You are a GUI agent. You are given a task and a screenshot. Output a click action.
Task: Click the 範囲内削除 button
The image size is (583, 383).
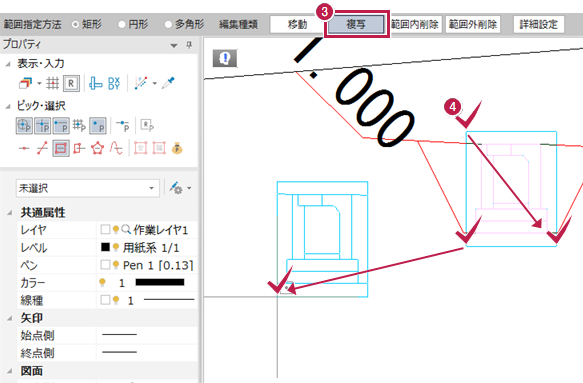pos(415,25)
